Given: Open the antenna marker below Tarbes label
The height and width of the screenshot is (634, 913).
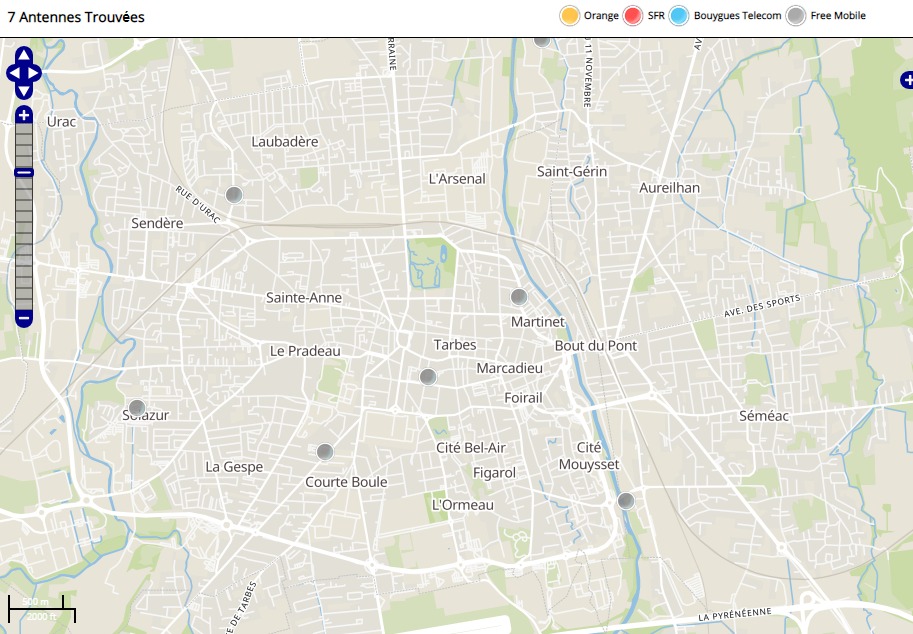Looking at the screenshot, I should pos(428,377).
